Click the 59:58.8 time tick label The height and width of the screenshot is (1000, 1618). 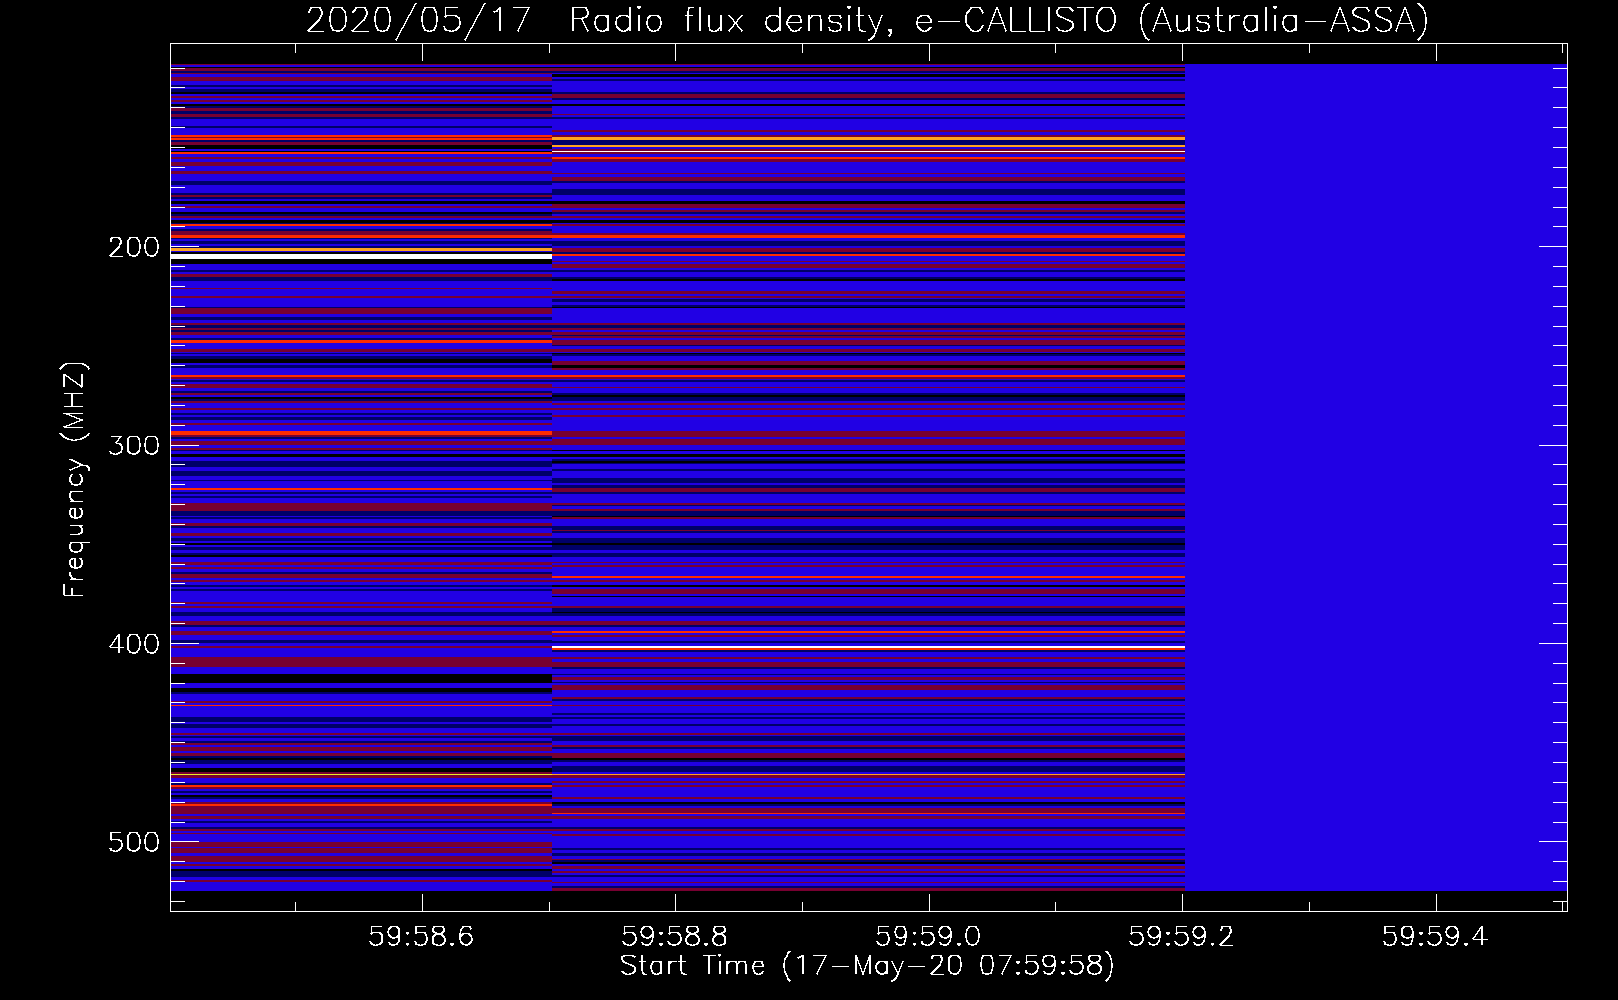(x=675, y=936)
